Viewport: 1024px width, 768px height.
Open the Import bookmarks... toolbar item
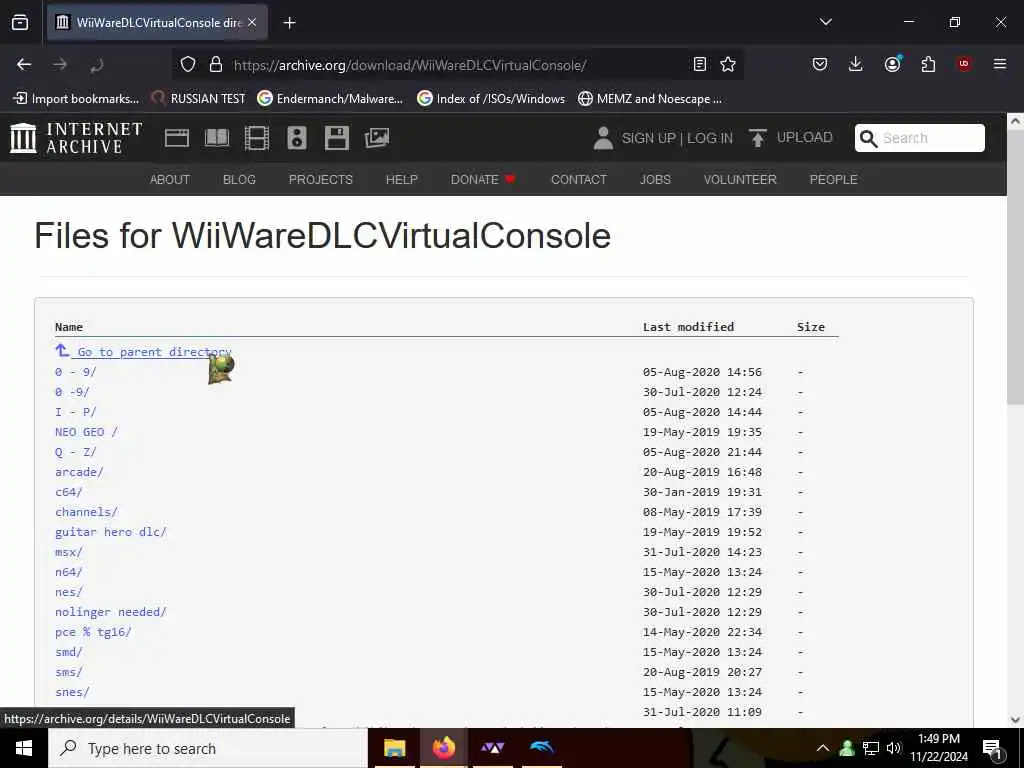(76, 99)
